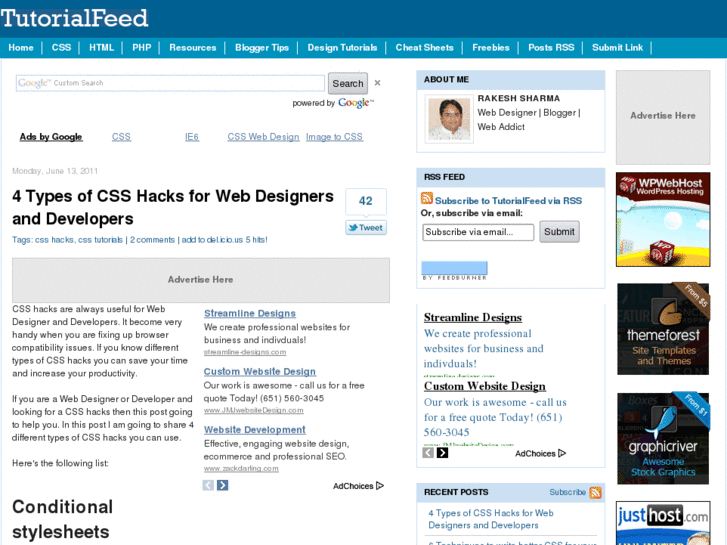Click the wide Advertise Here banner
This screenshot has height=545, width=727.
click(201, 280)
